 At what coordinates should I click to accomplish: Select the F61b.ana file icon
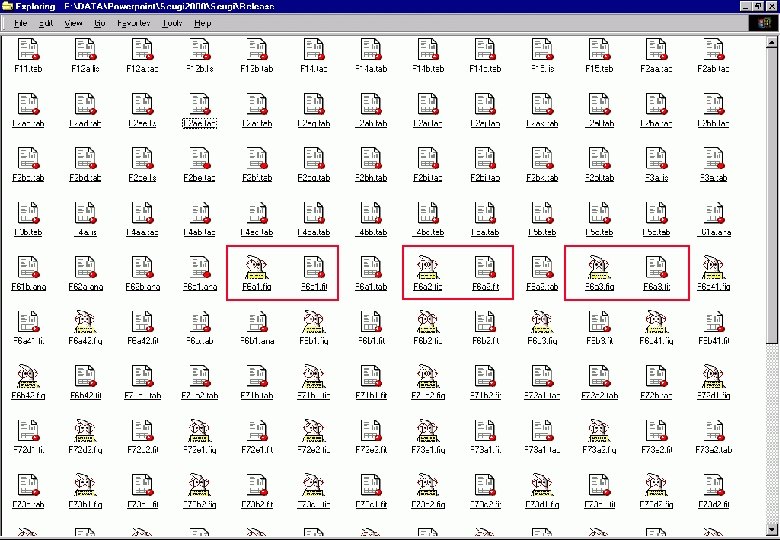pyautogui.click(x=28, y=268)
